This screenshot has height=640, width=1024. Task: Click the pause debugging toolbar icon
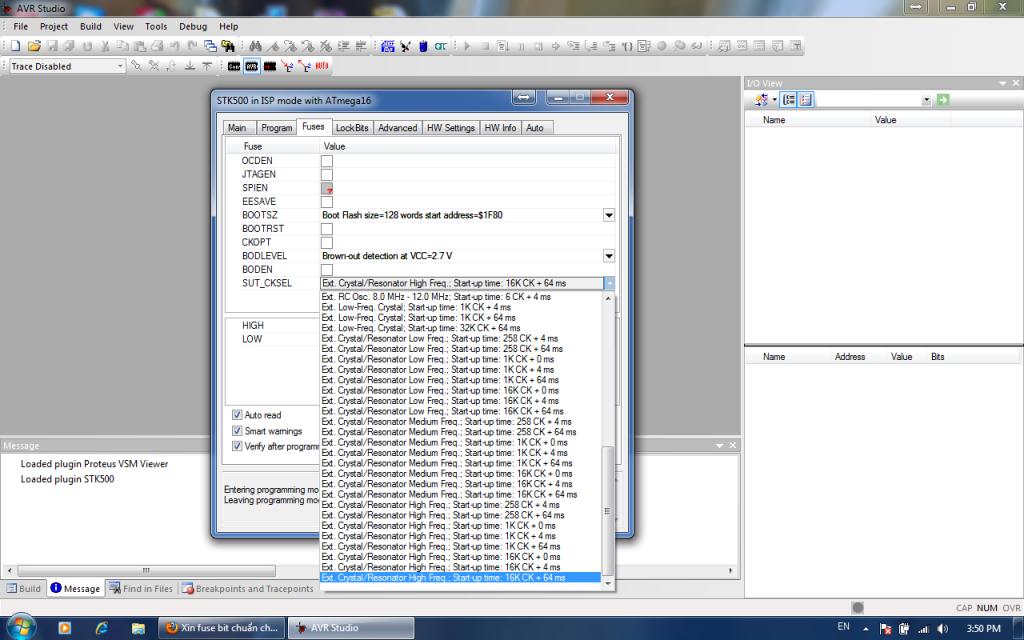521,46
